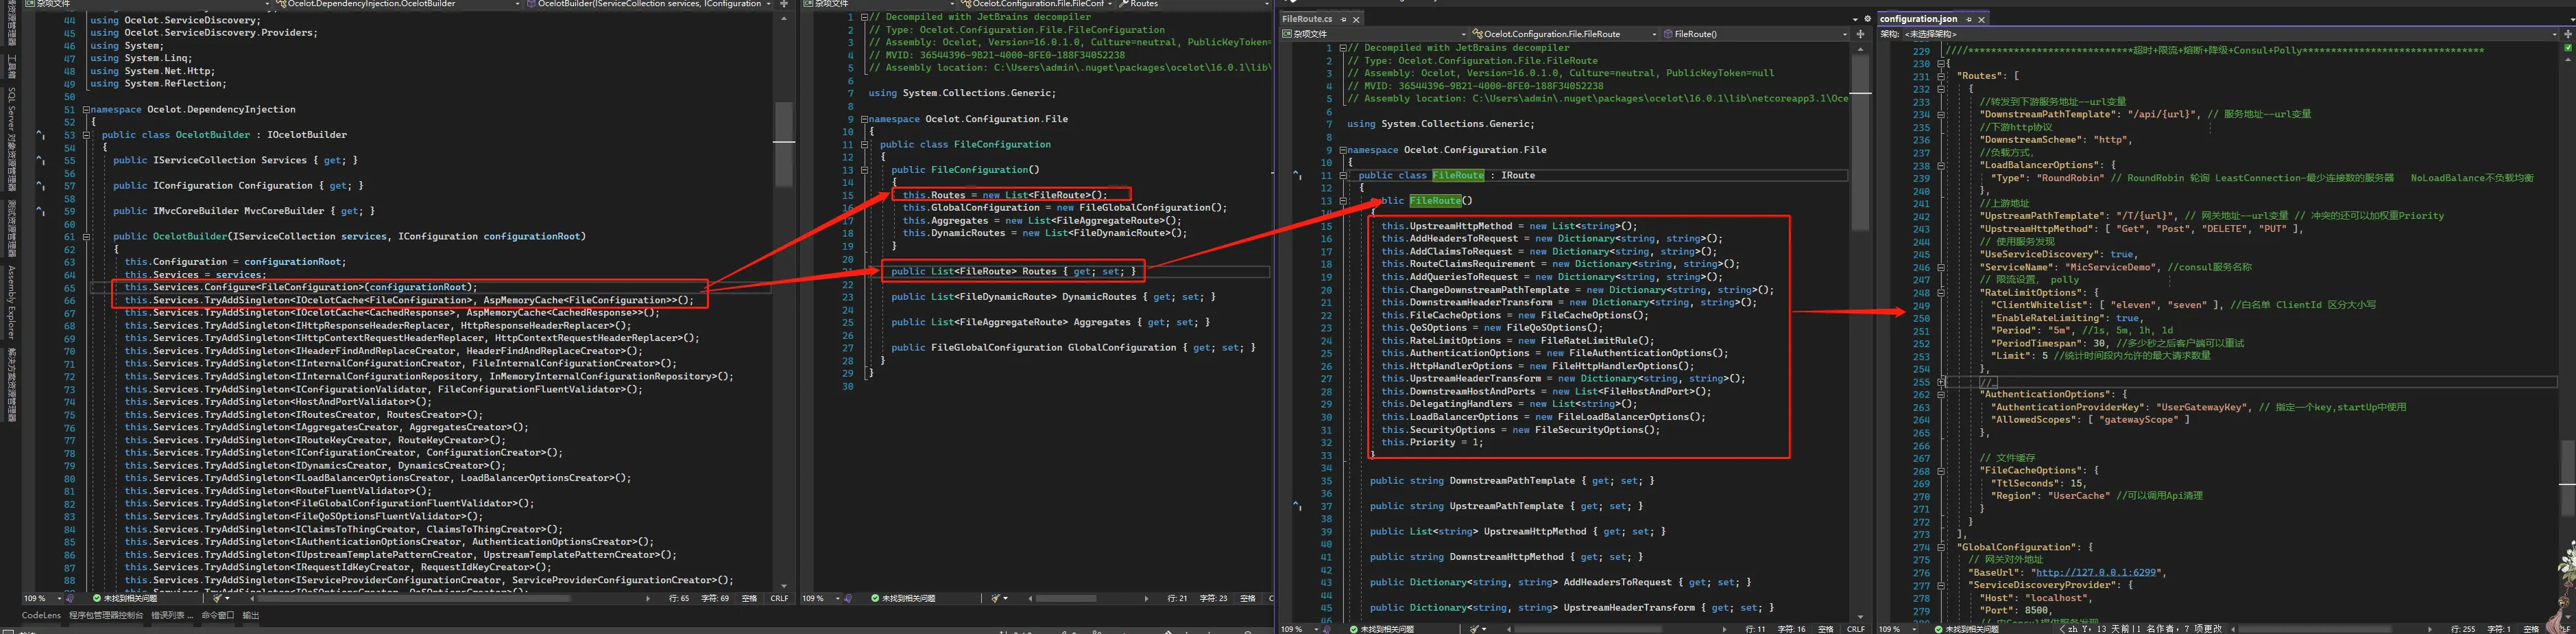
Task: Collapse the "Routes" array at line 231
Action: point(1941,76)
